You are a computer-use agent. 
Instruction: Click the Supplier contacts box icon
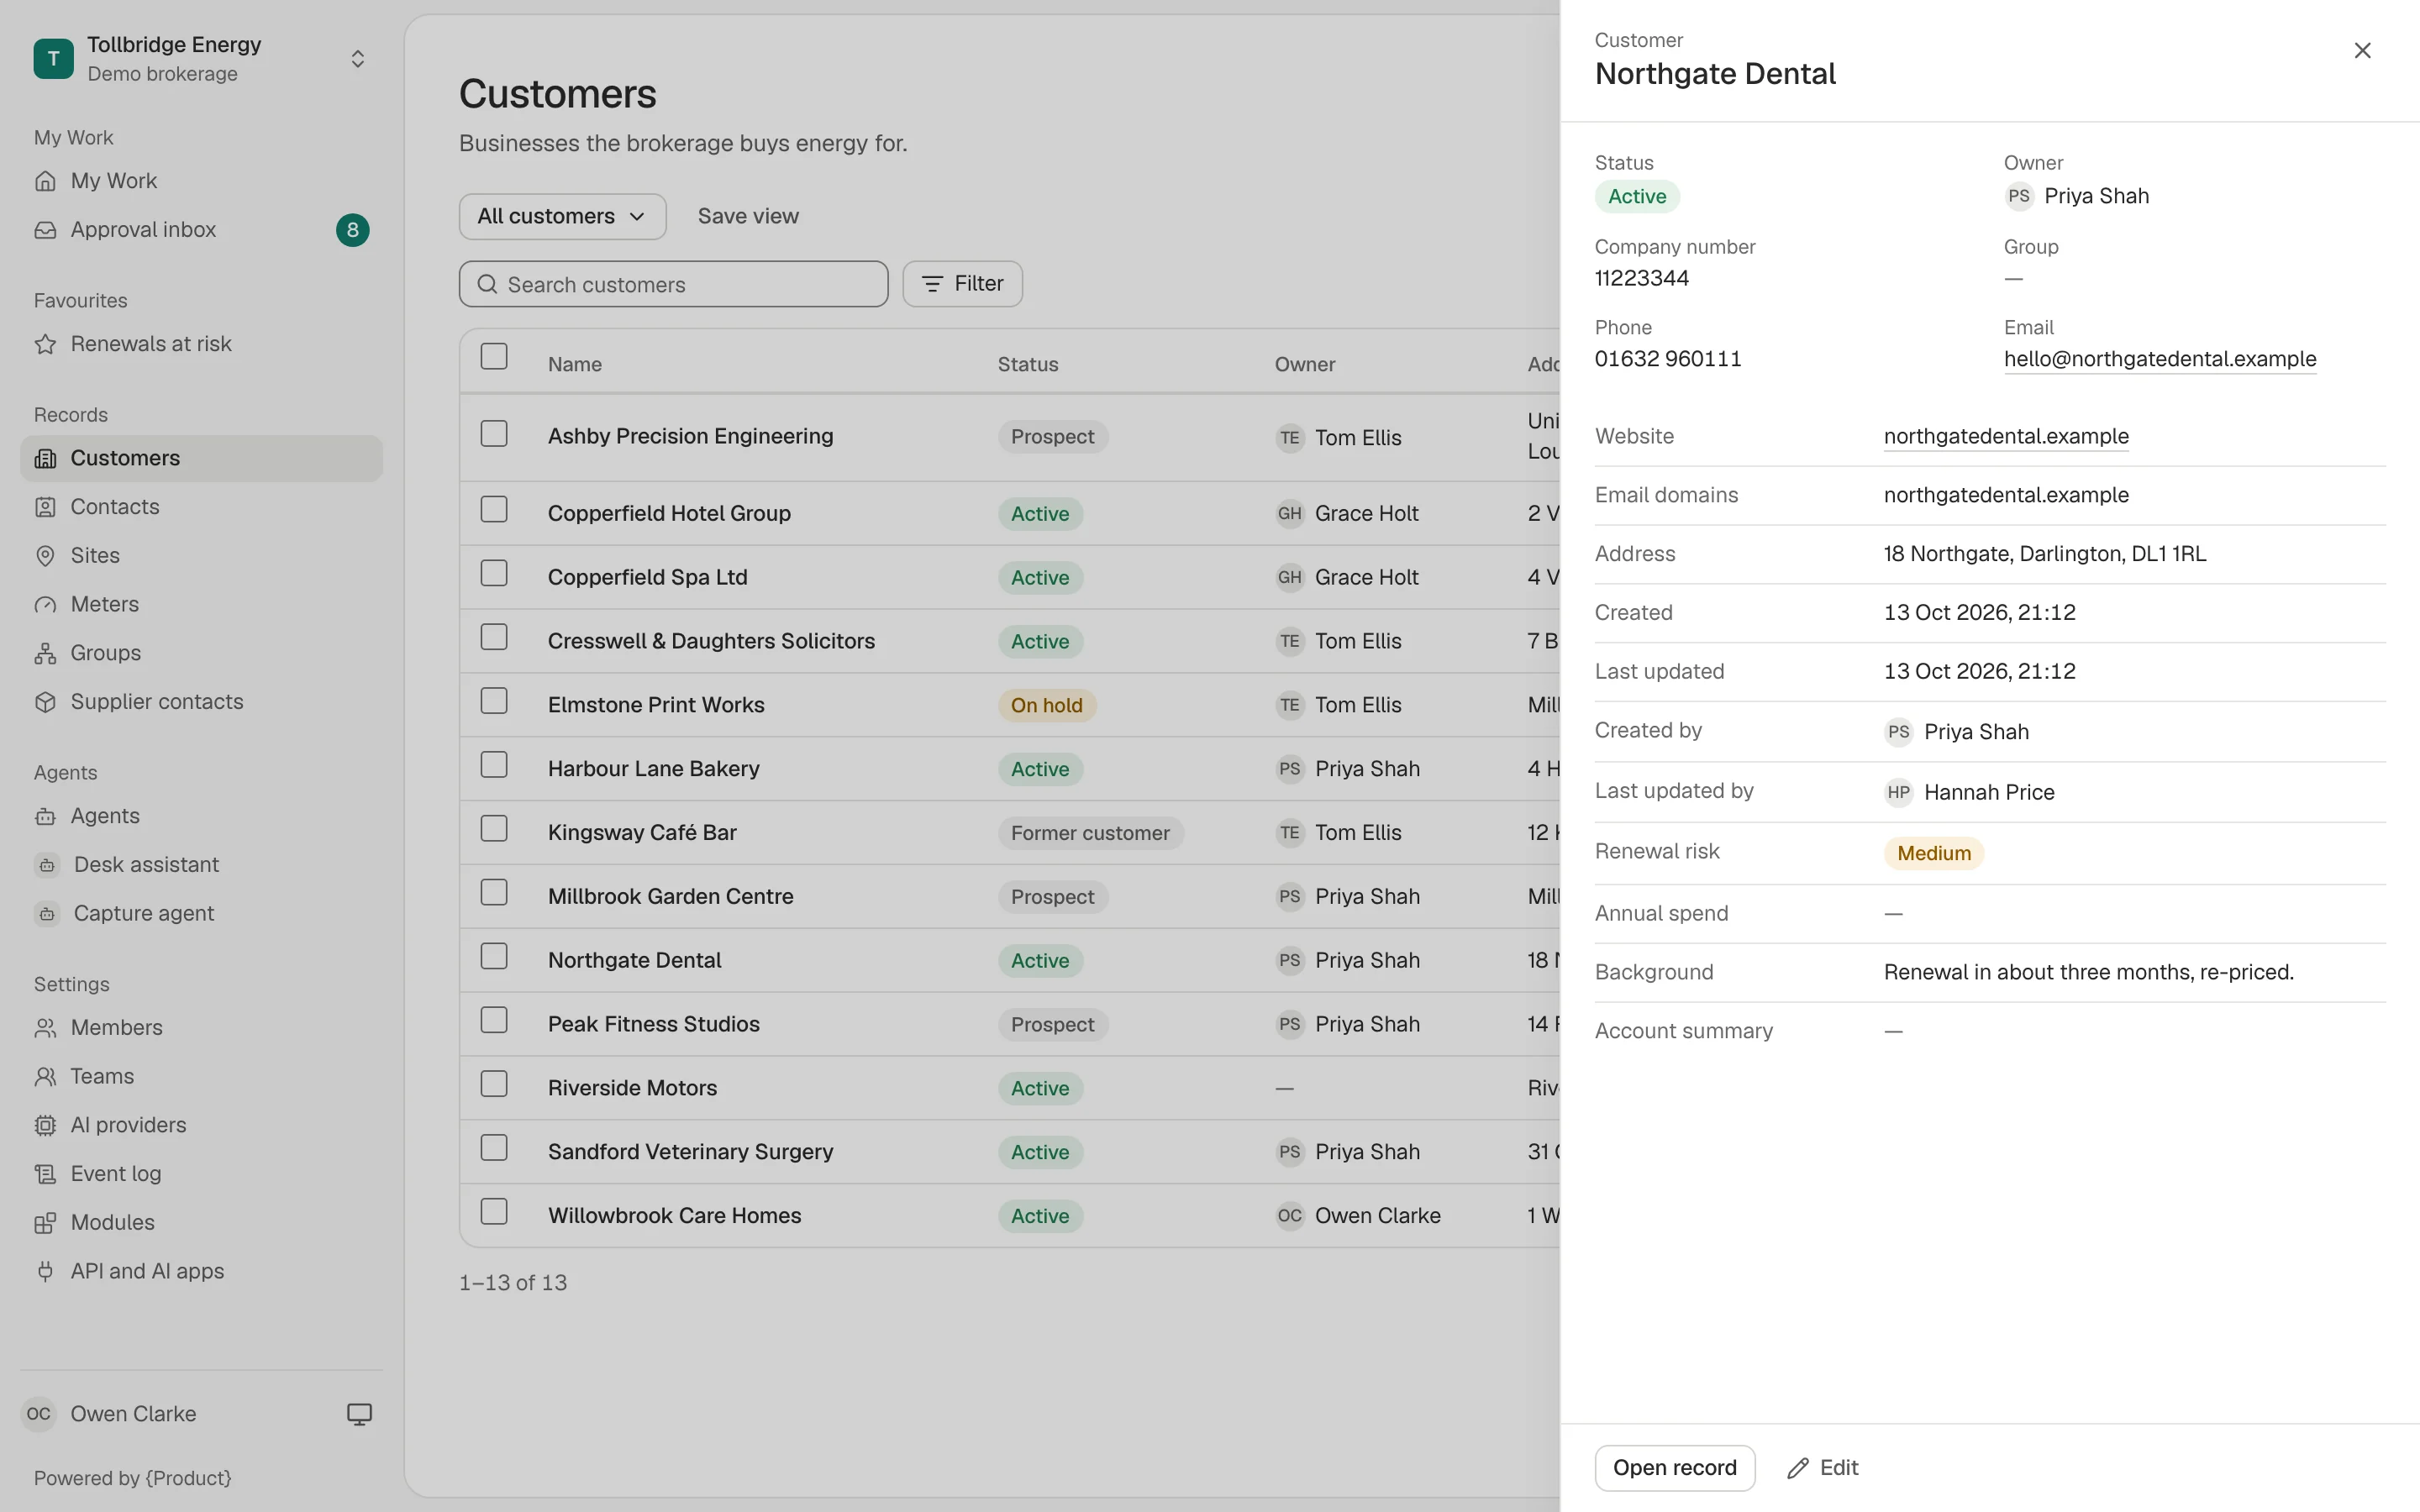(45, 702)
